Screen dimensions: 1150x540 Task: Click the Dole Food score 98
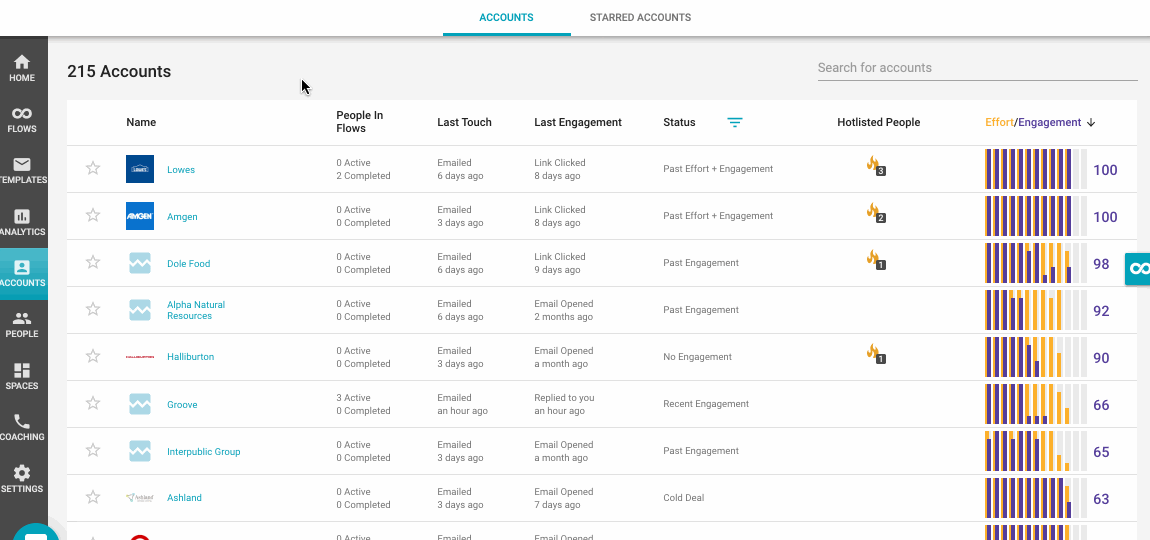[1101, 264]
